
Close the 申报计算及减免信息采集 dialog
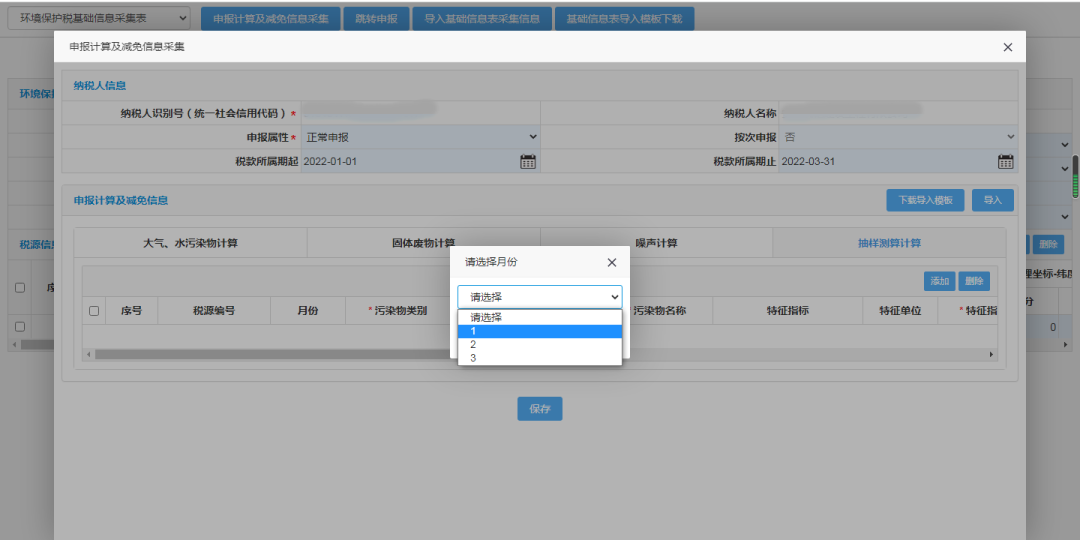(1007, 47)
